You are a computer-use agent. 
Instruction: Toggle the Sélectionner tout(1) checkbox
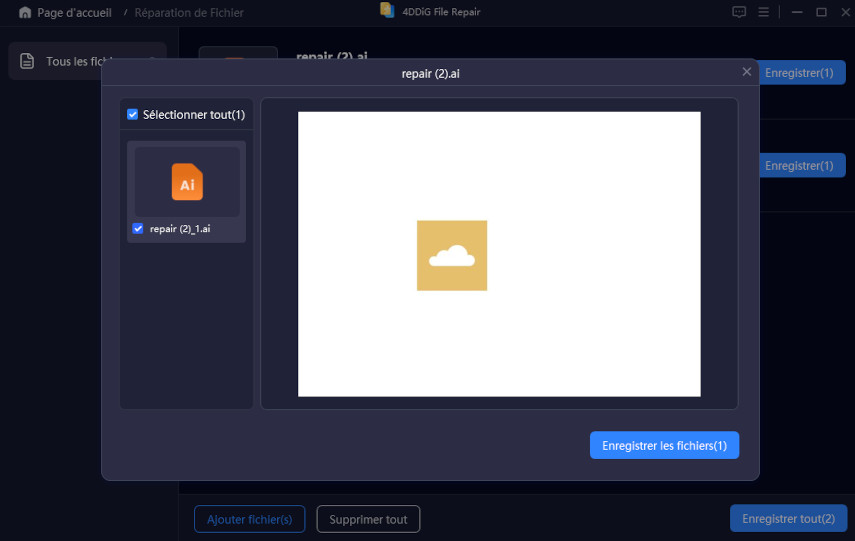point(133,115)
